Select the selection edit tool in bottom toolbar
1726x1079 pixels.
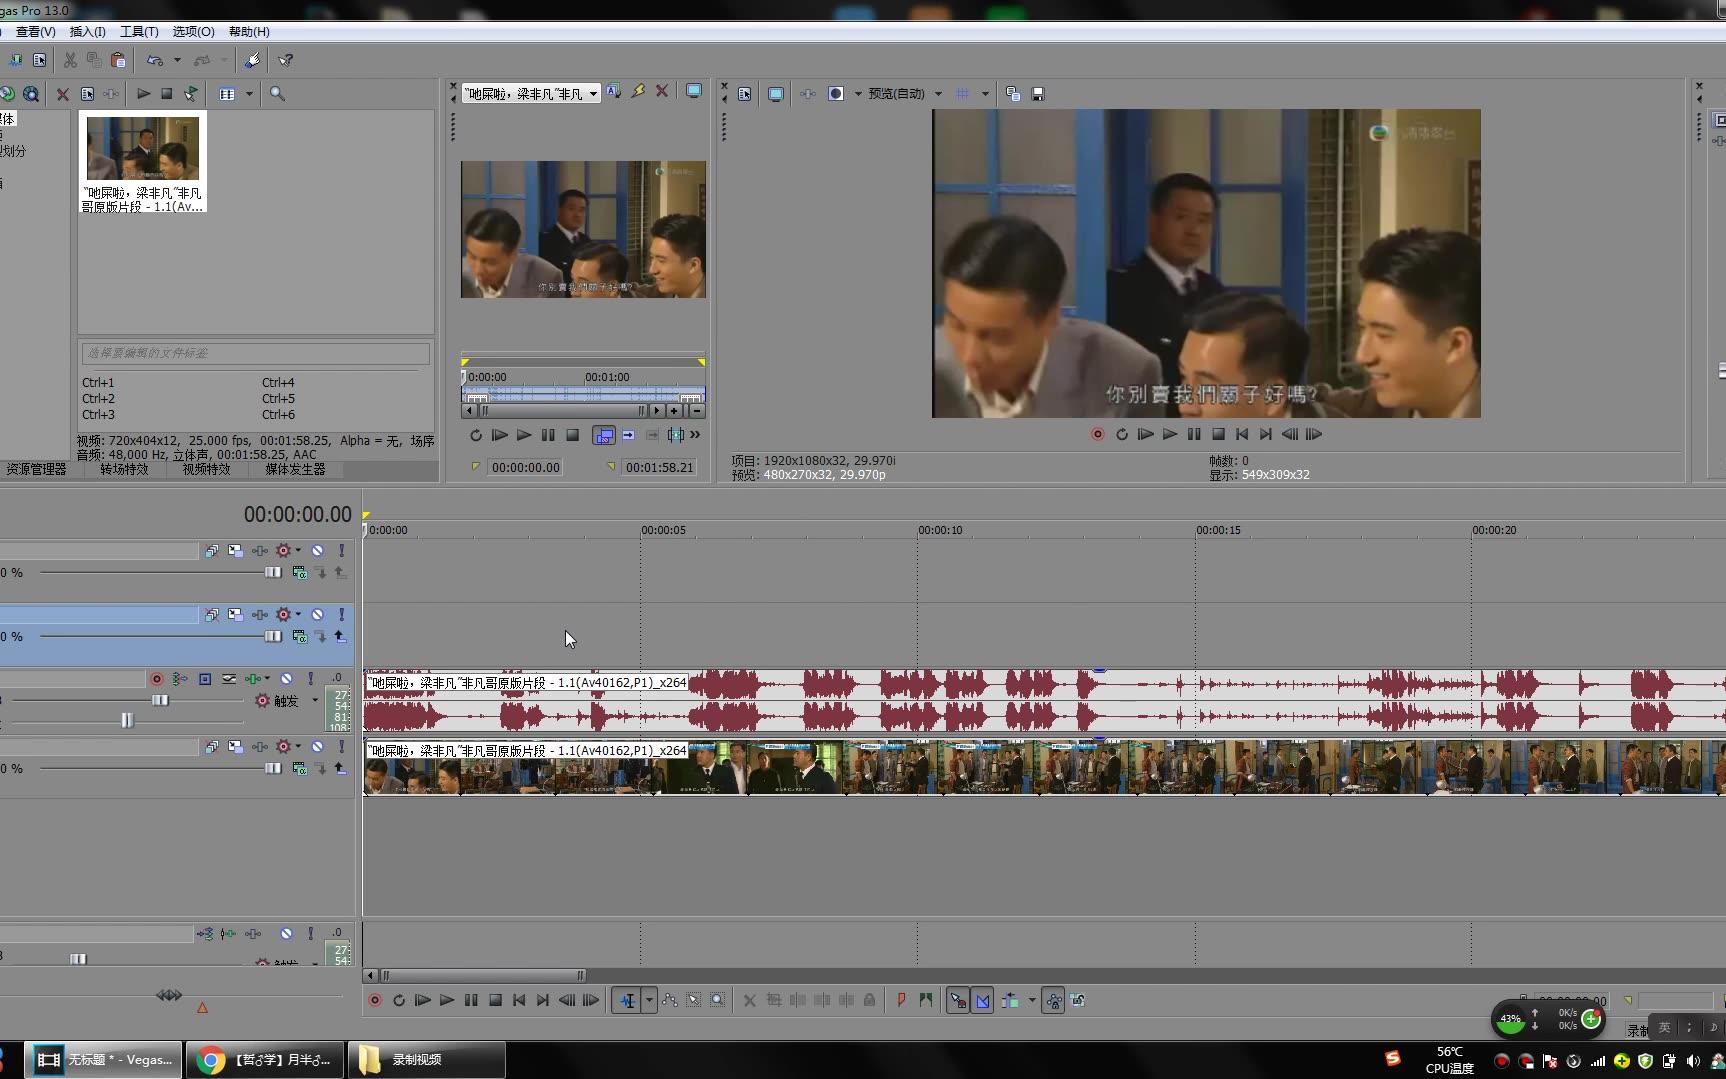click(693, 1000)
